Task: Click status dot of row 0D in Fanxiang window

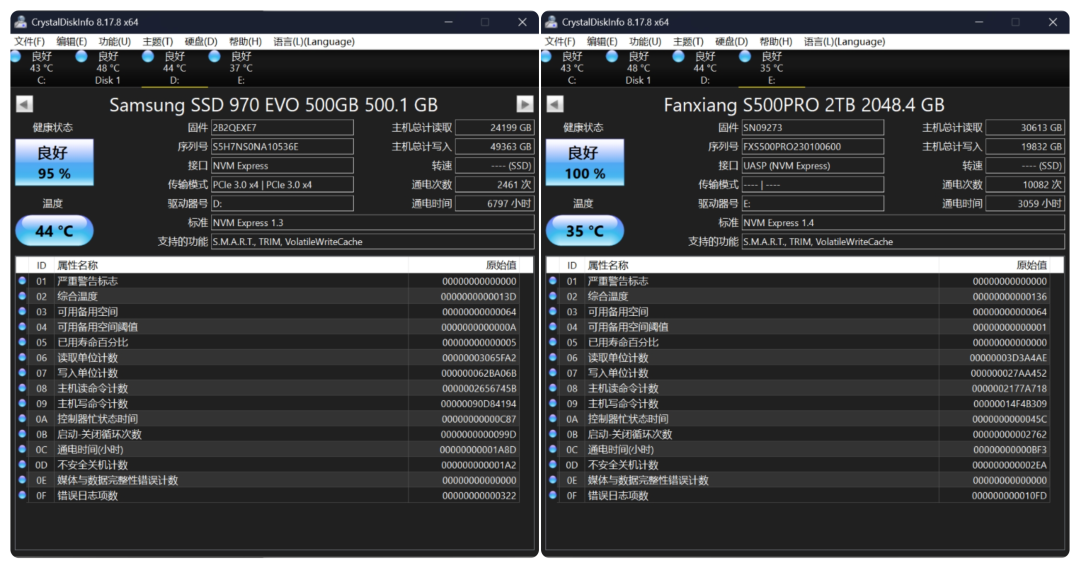Action: pyautogui.click(x=552, y=464)
